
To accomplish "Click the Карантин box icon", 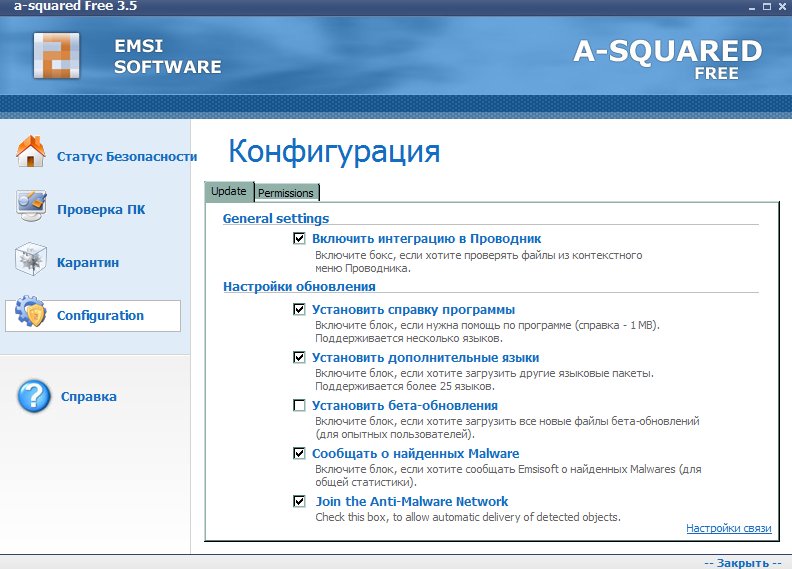I will coord(31,259).
